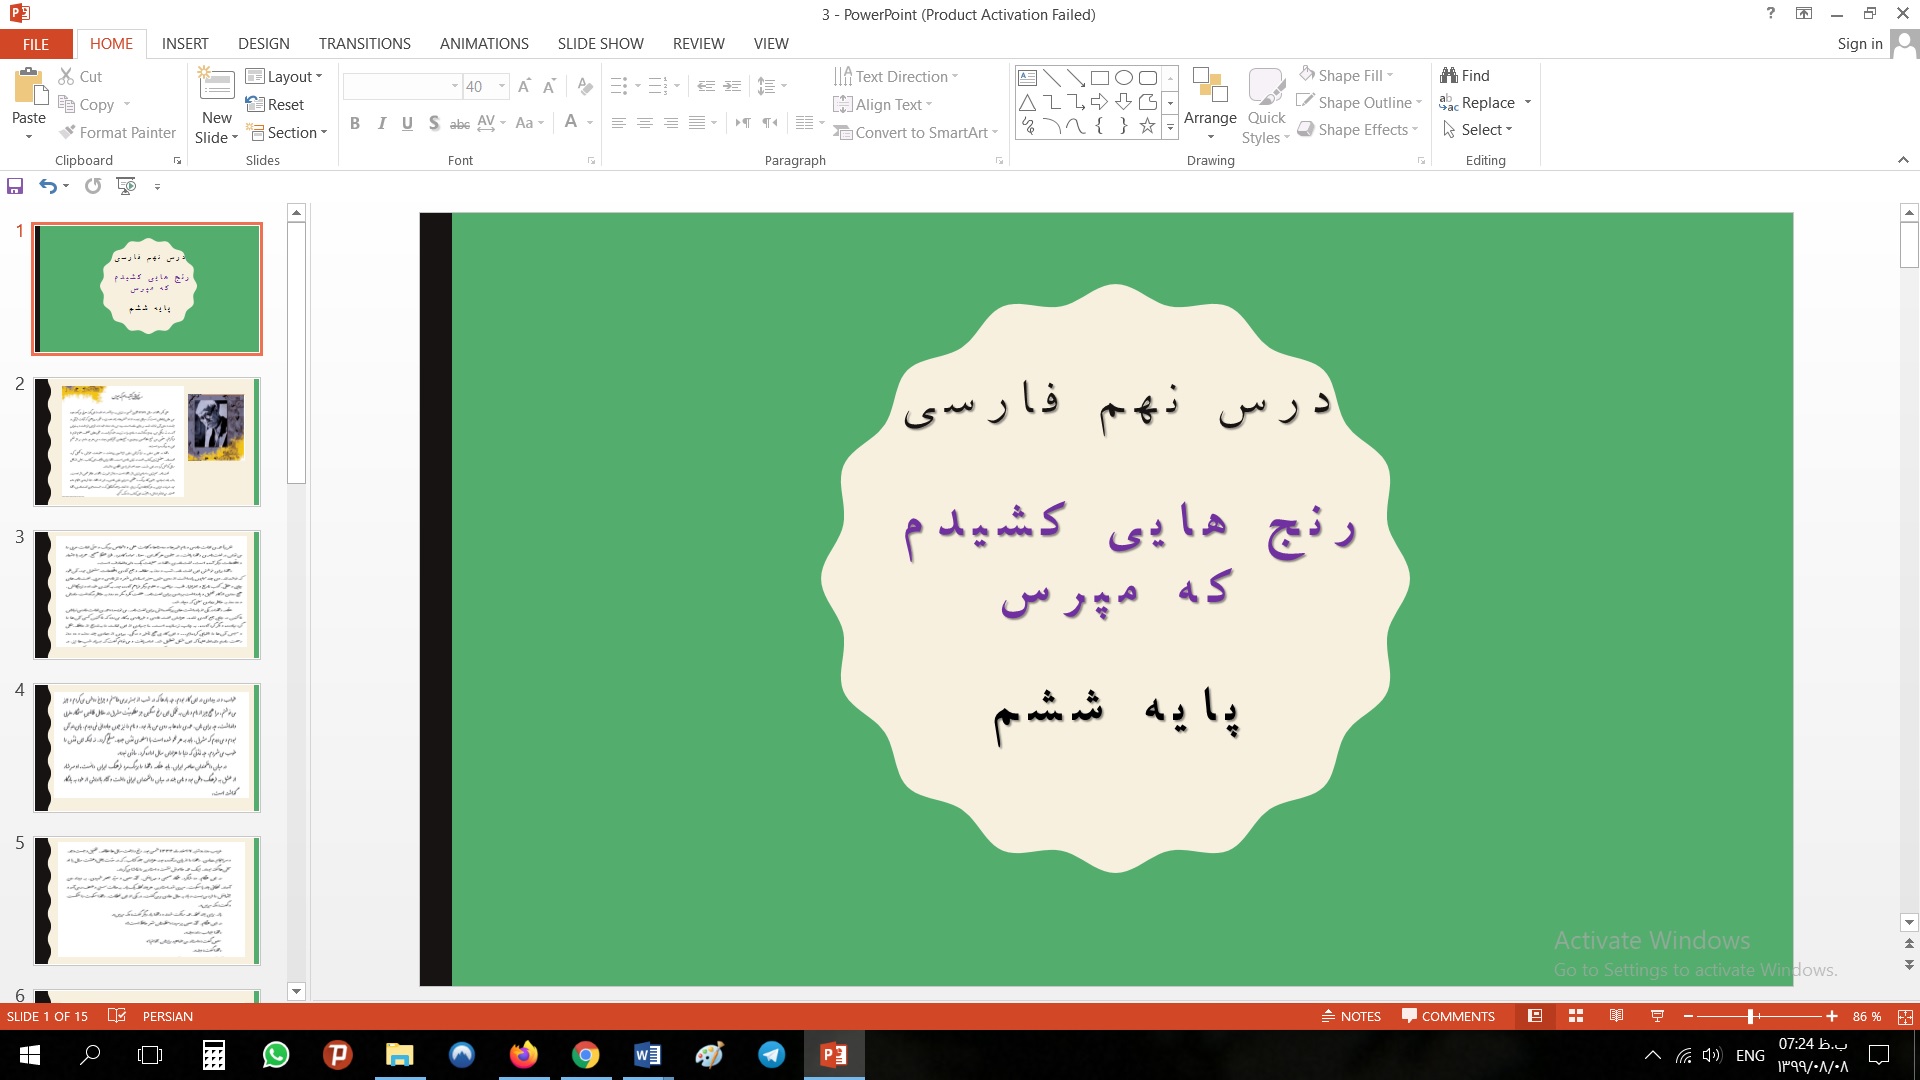
Task: Expand the Select dropdown in Editing
Action: tap(1478, 130)
